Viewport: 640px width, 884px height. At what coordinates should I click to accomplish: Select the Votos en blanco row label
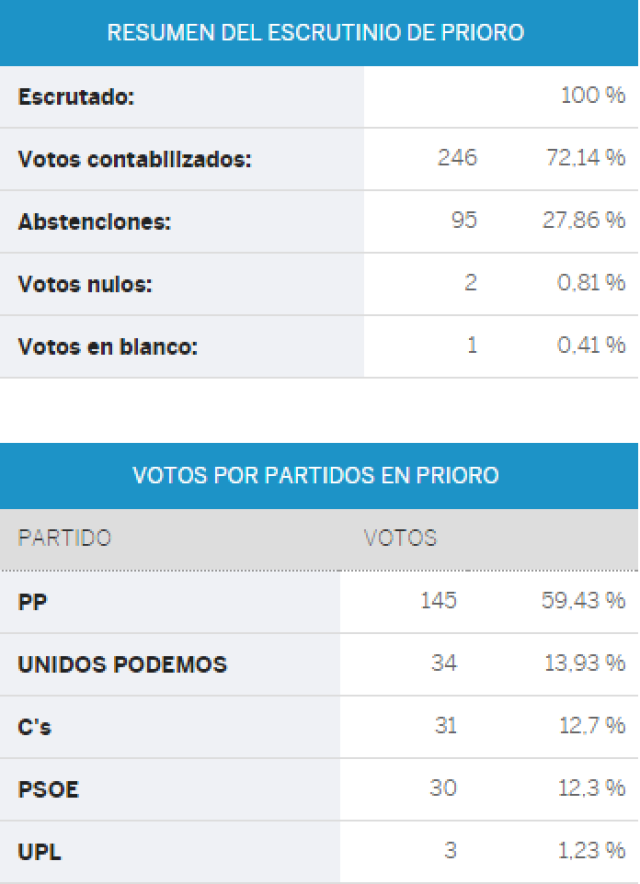click(108, 347)
